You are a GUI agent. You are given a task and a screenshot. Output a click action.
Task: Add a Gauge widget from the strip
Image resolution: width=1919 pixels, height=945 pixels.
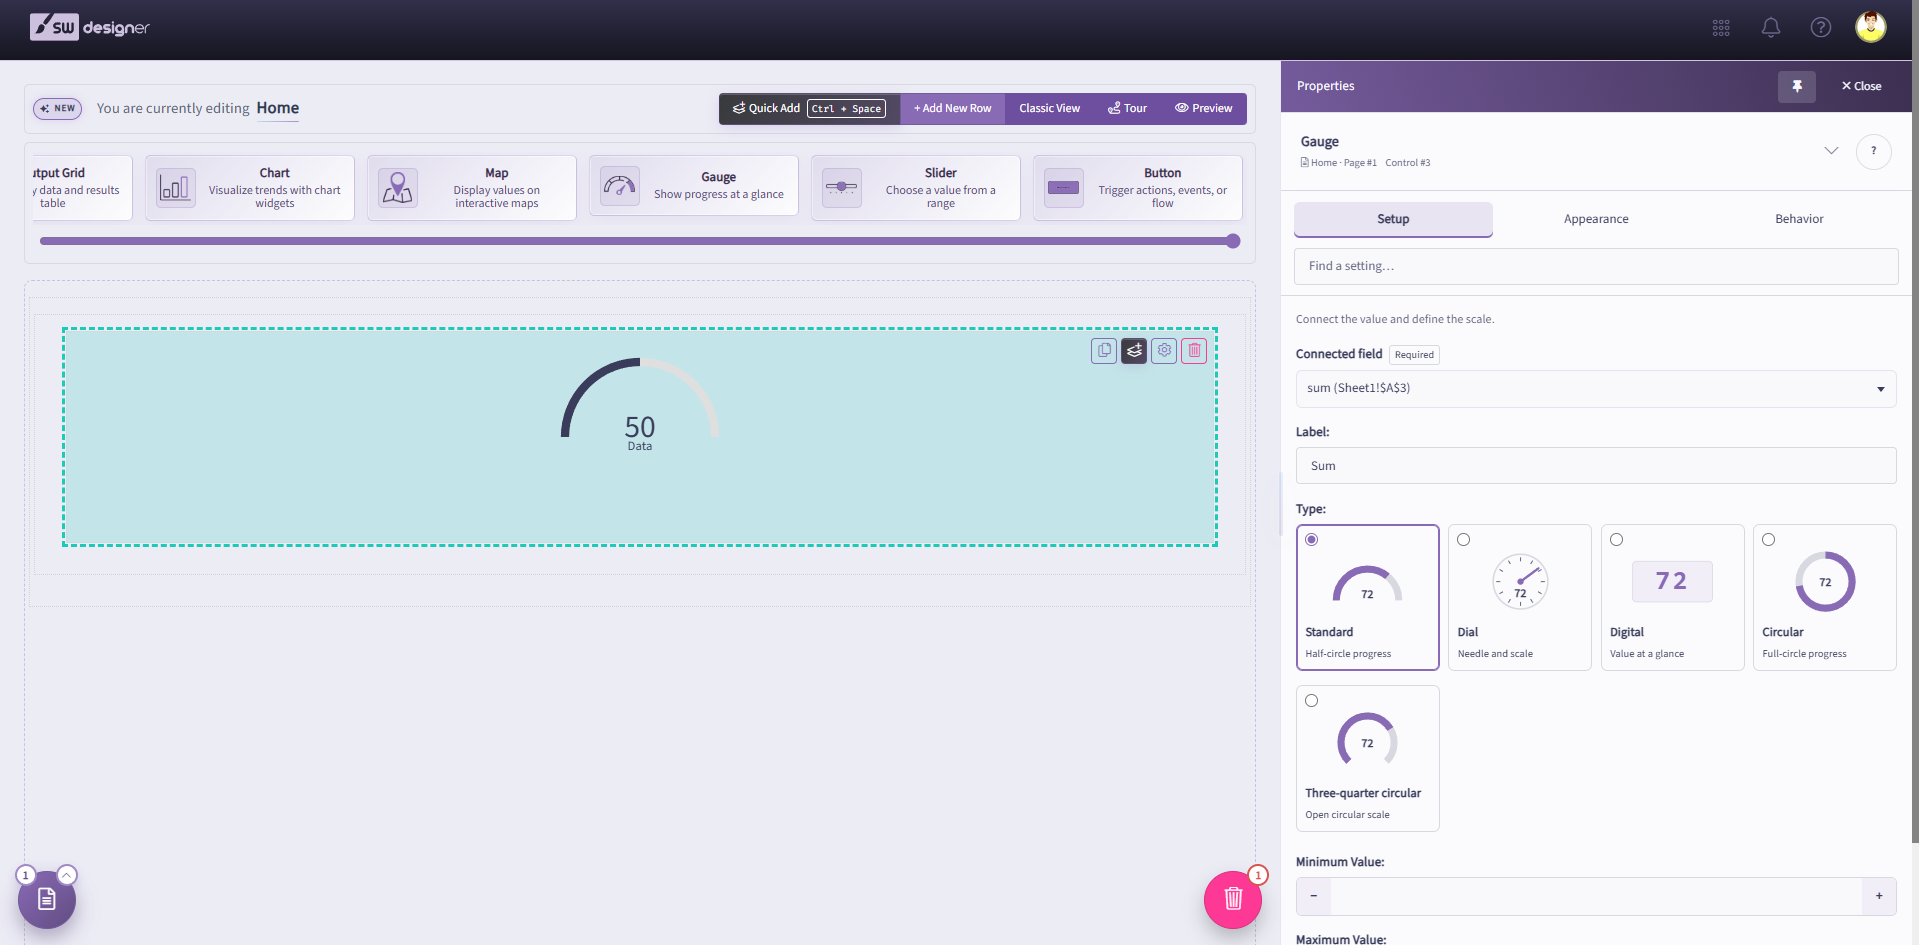(694, 186)
